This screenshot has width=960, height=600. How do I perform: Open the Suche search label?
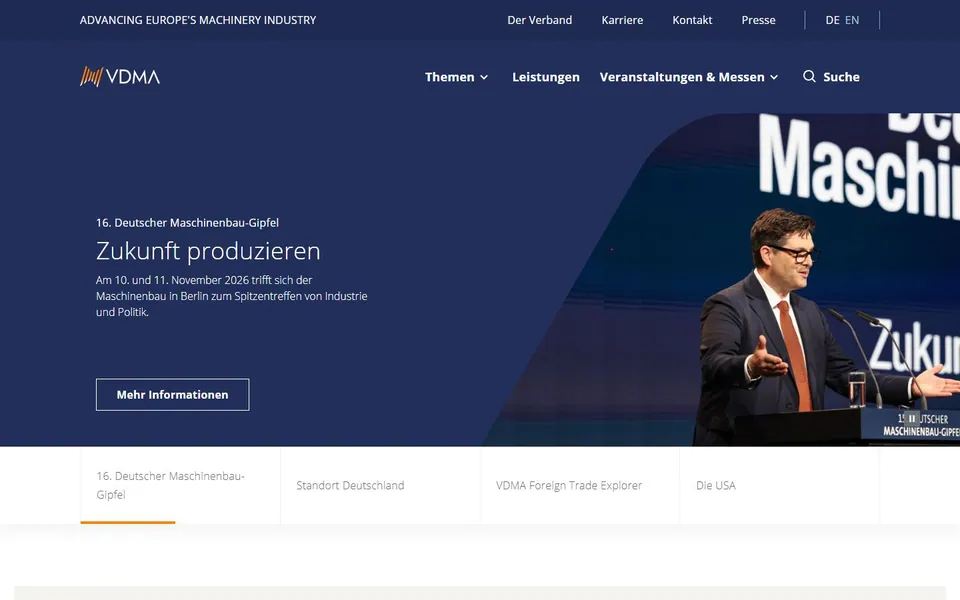click(x=841, y=77)
